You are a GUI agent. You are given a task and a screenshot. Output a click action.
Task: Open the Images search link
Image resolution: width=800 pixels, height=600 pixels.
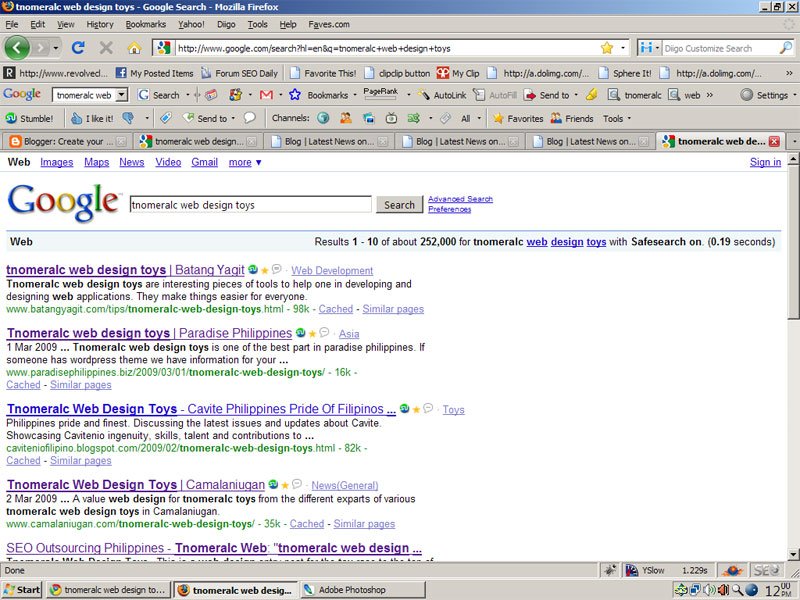tap(57, 162)
